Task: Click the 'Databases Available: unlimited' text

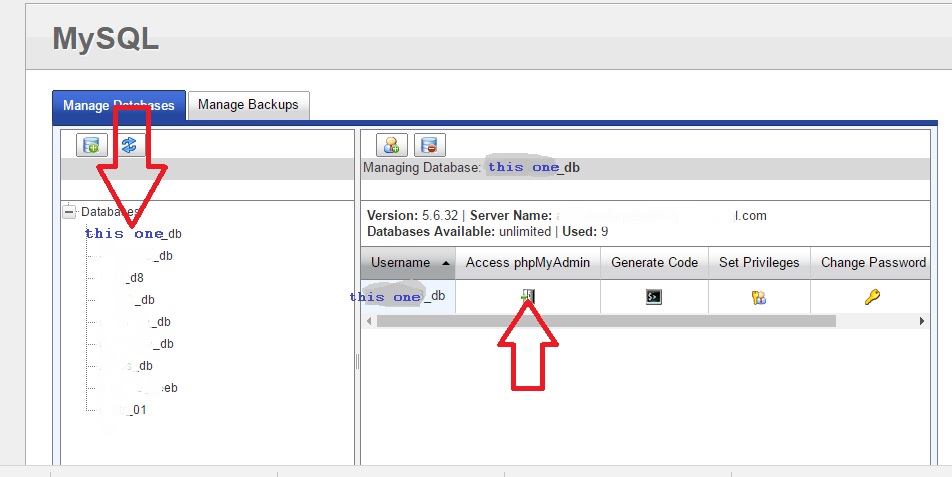Action: [459, 232]
